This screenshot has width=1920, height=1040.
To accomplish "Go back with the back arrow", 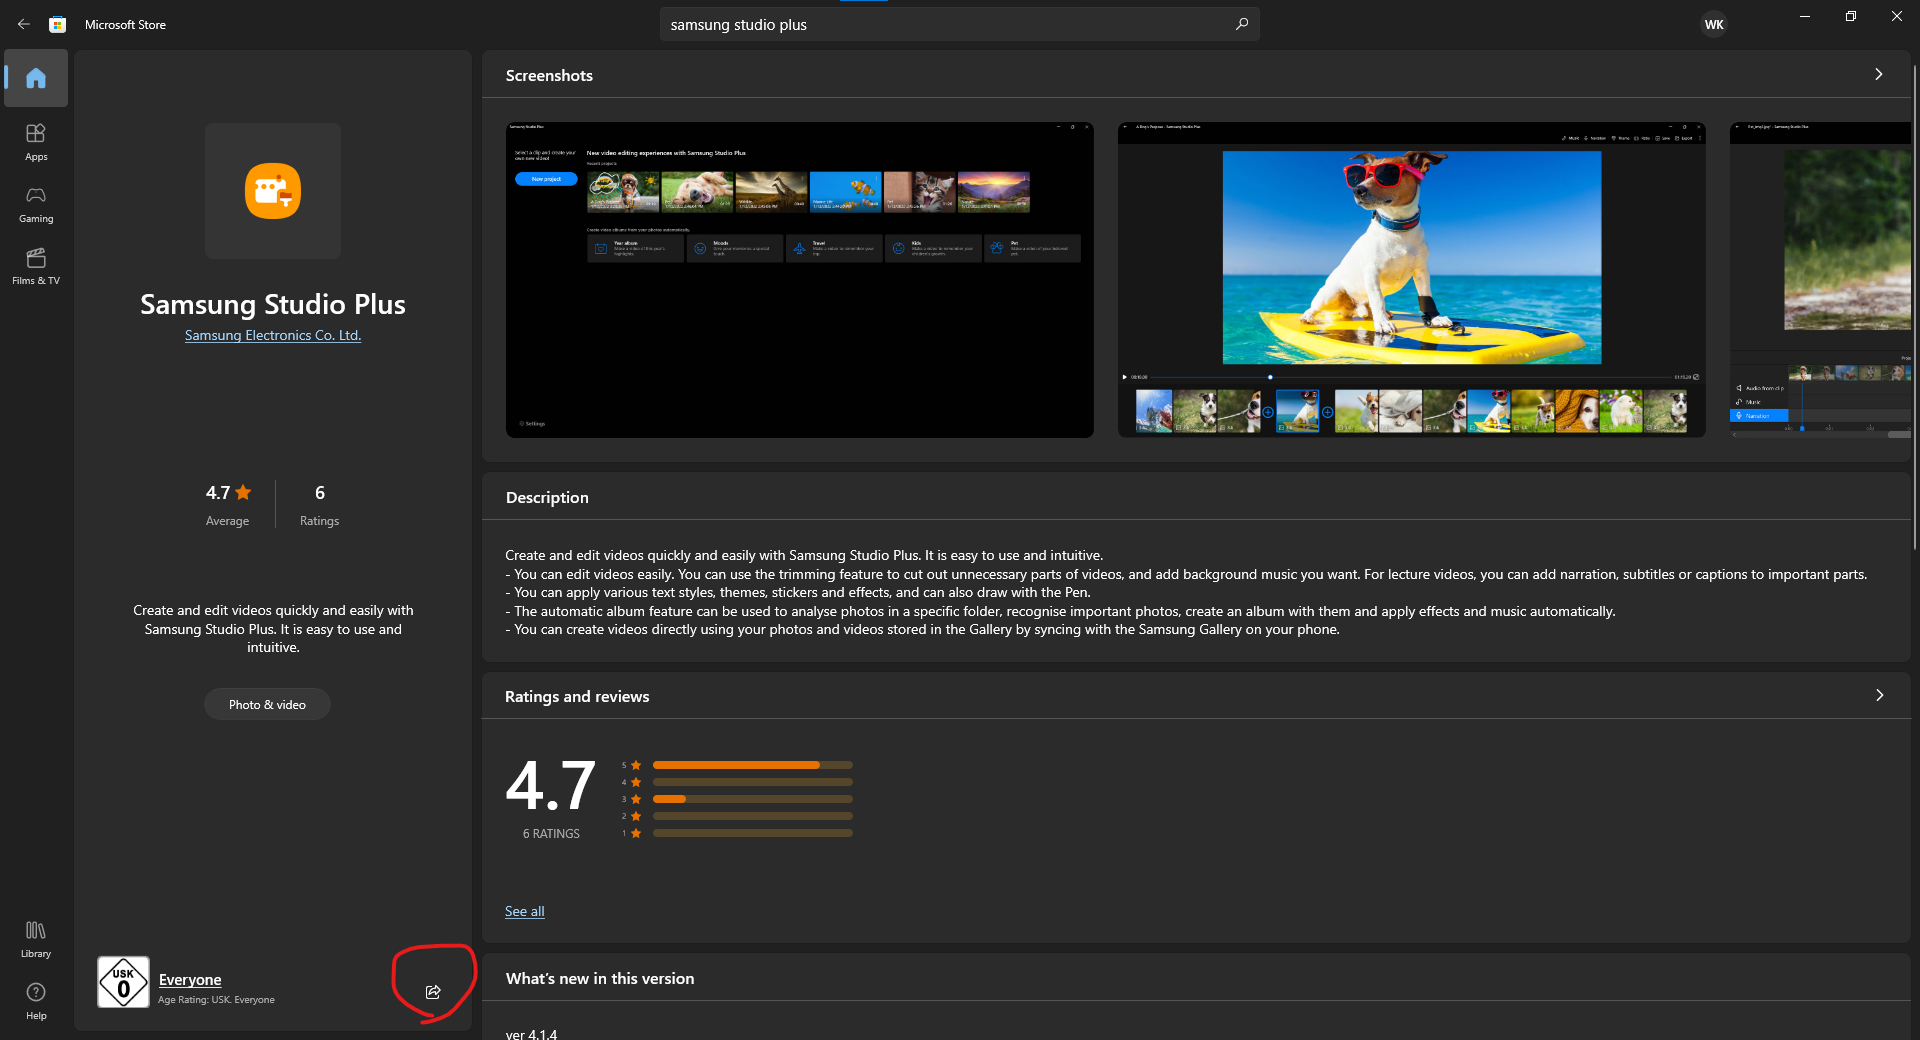I will 24,24.
